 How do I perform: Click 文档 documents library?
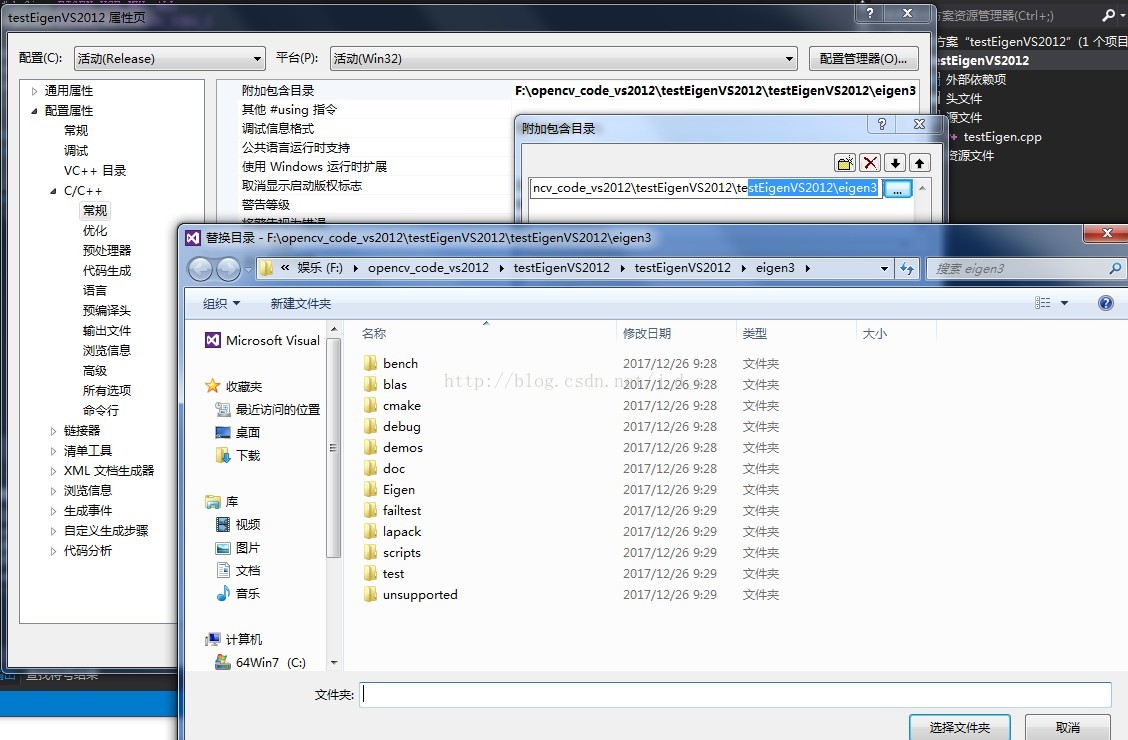[x=238, y=570]
